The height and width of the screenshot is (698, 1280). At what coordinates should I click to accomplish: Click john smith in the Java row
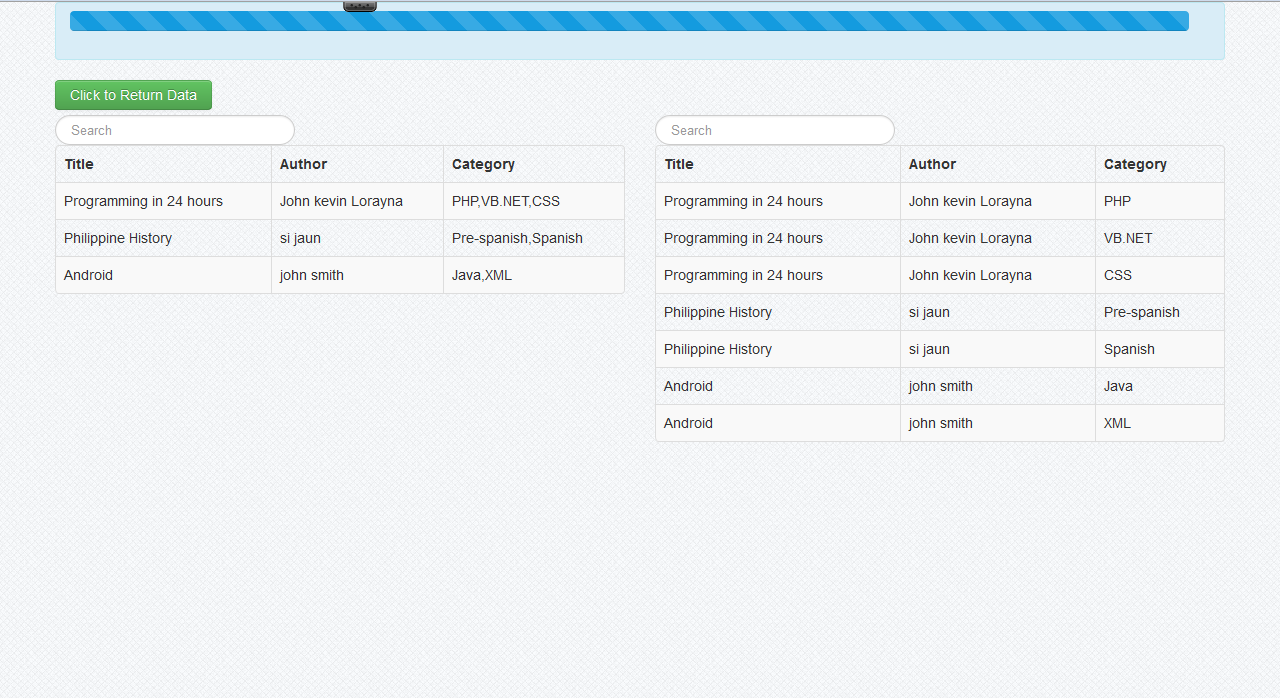point(941,386)
